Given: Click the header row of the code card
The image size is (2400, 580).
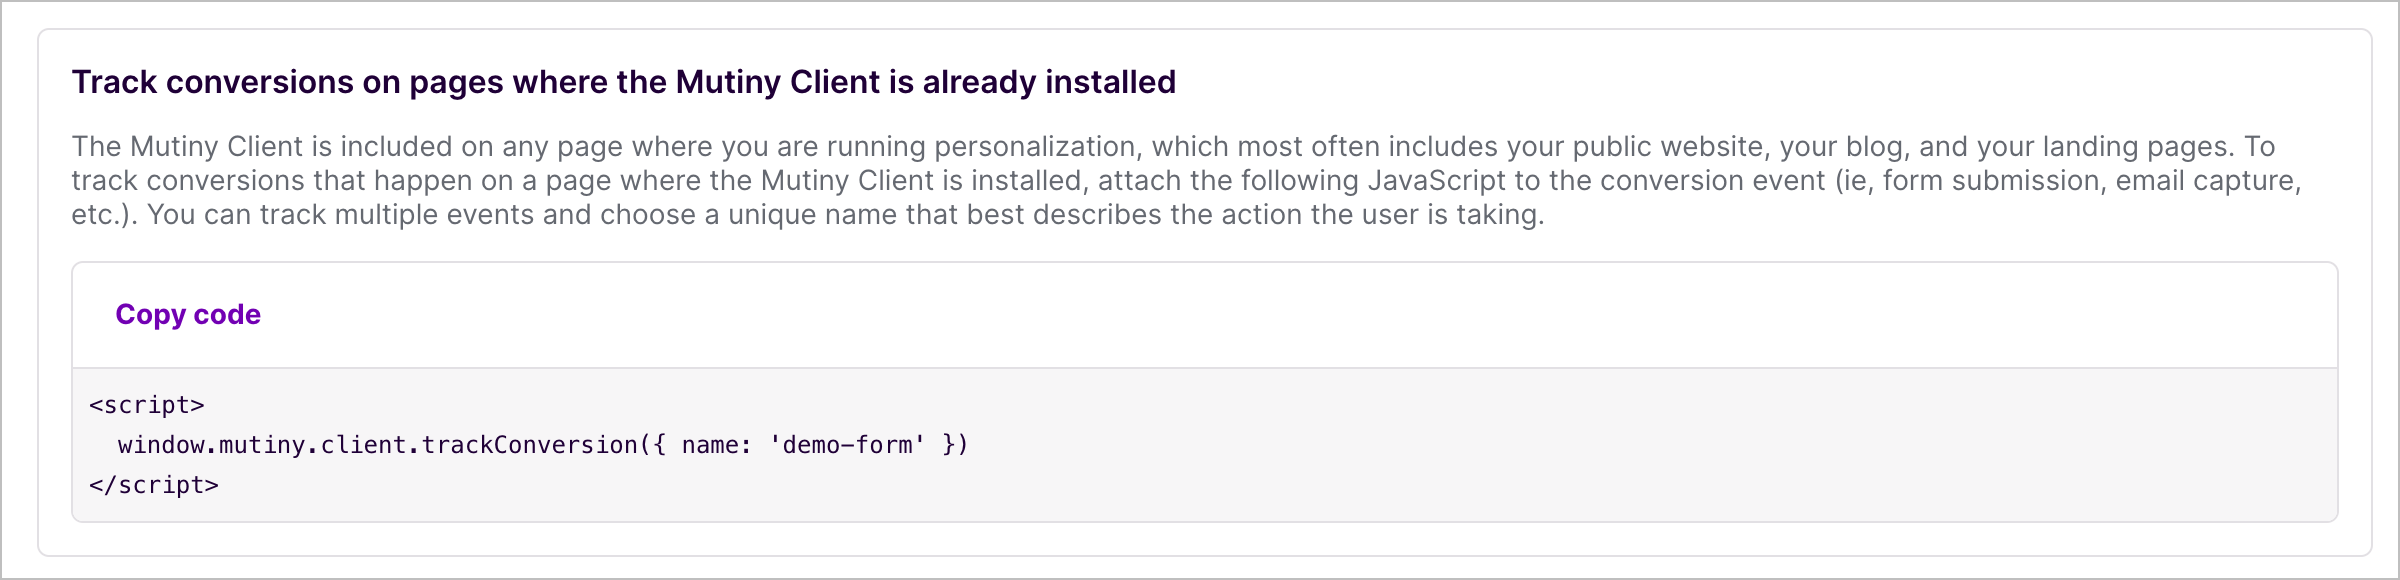Looking at the screenshot, I should point(1200,314).
